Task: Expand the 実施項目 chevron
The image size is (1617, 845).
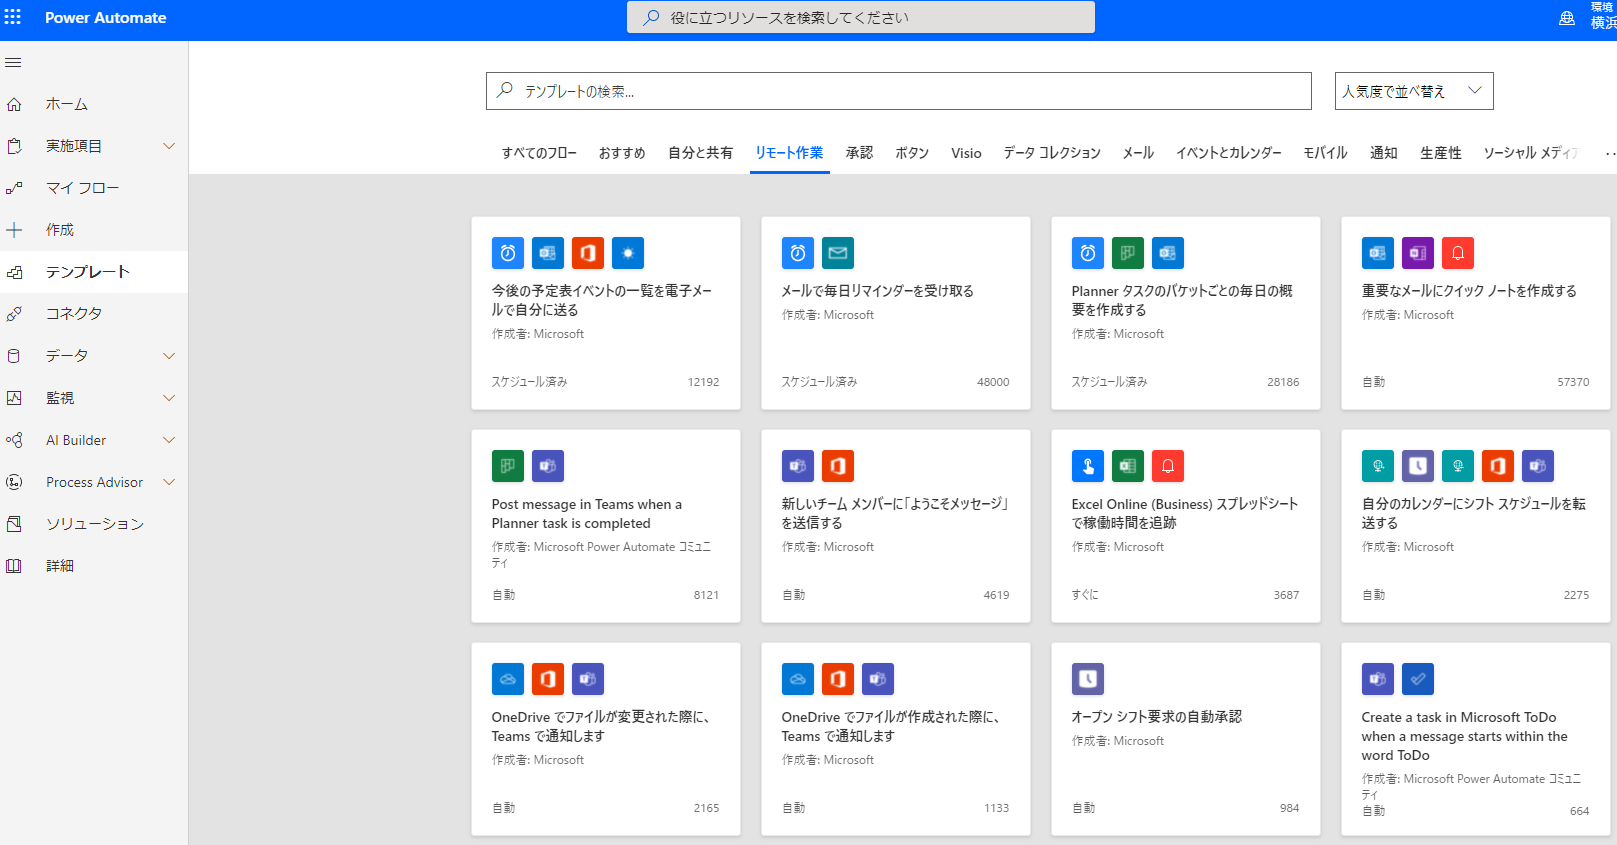Action: [x=169, y=146]
